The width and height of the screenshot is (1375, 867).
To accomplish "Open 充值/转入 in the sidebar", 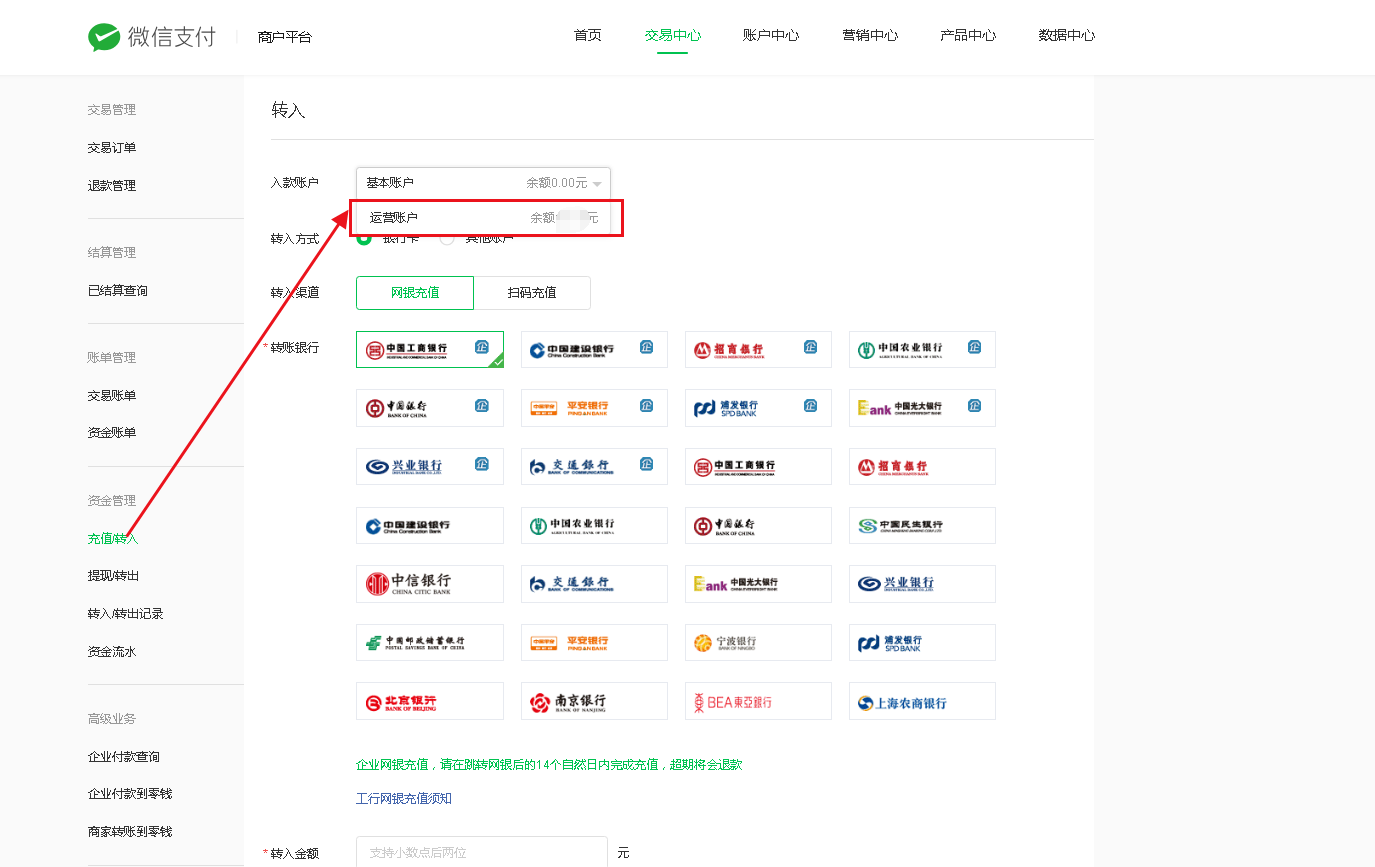I will (113, 539).
